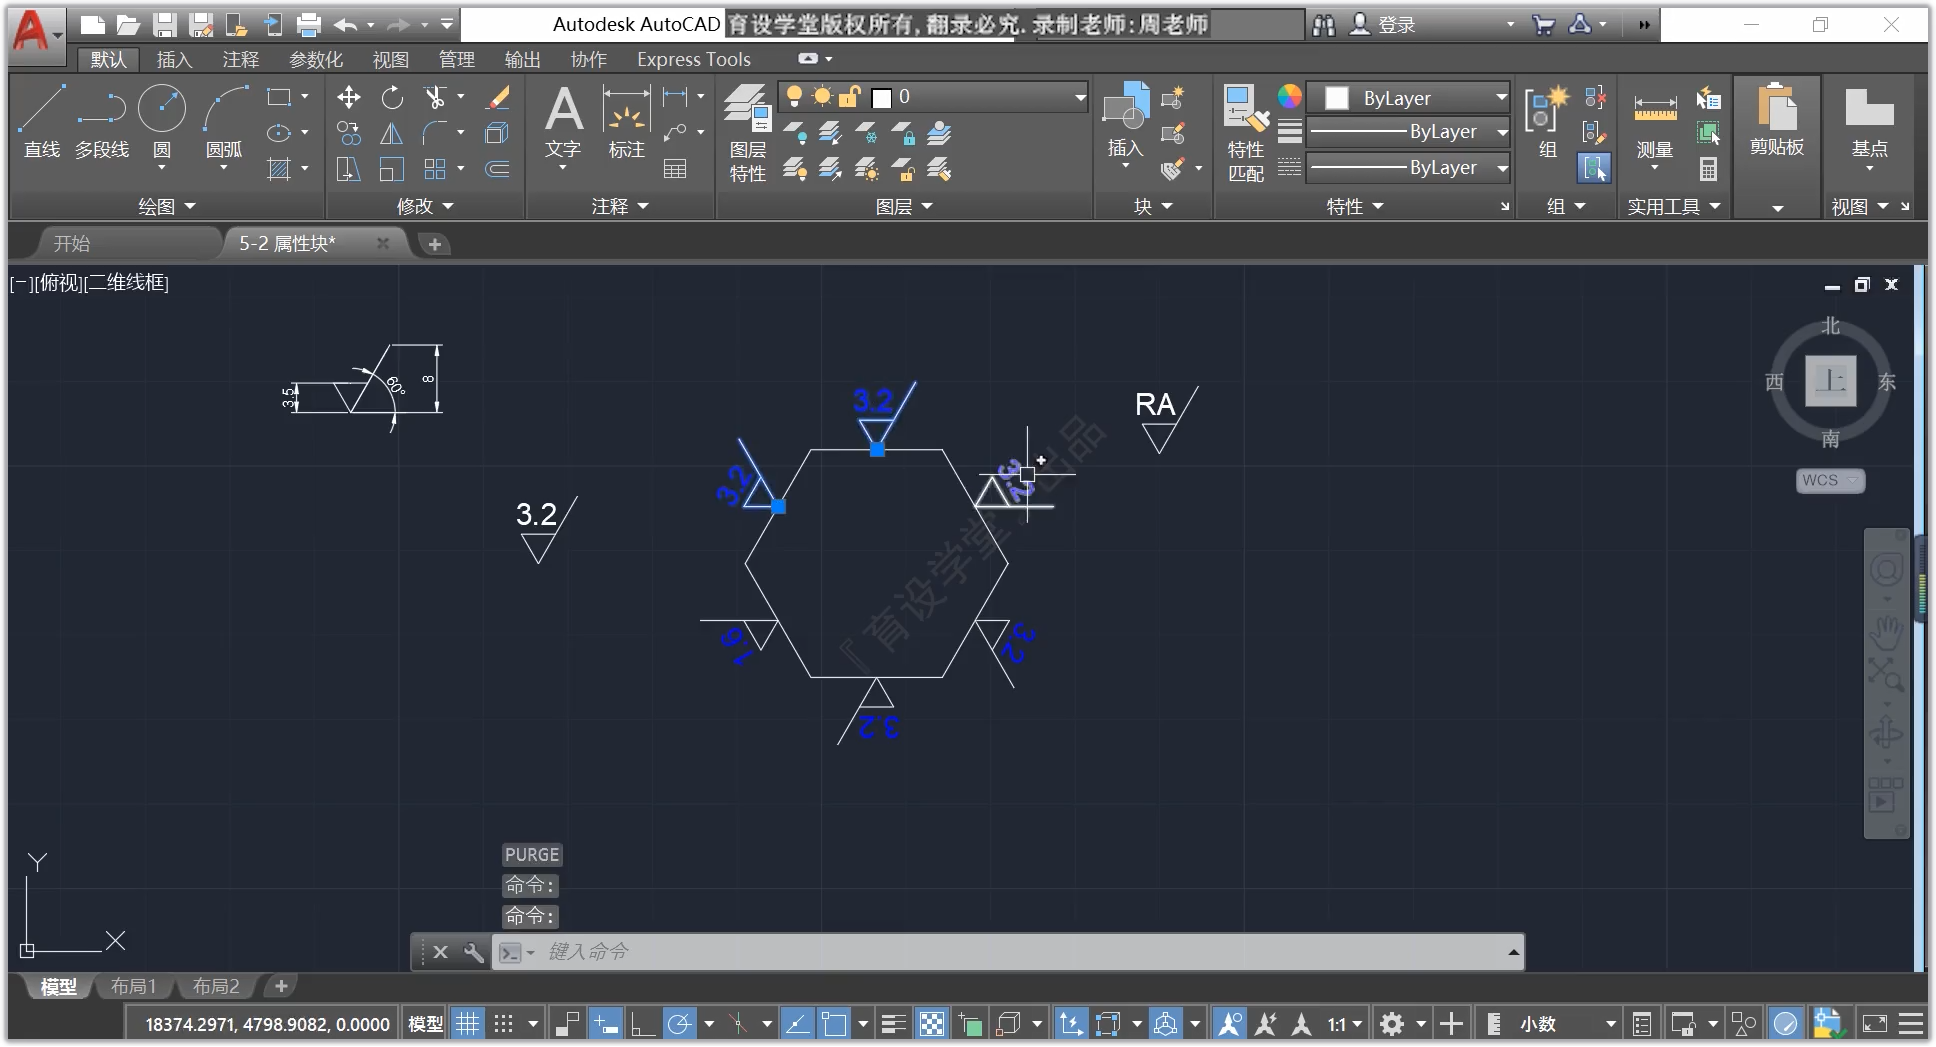Toggle polar tracking in status bar

click(679, 1024)
